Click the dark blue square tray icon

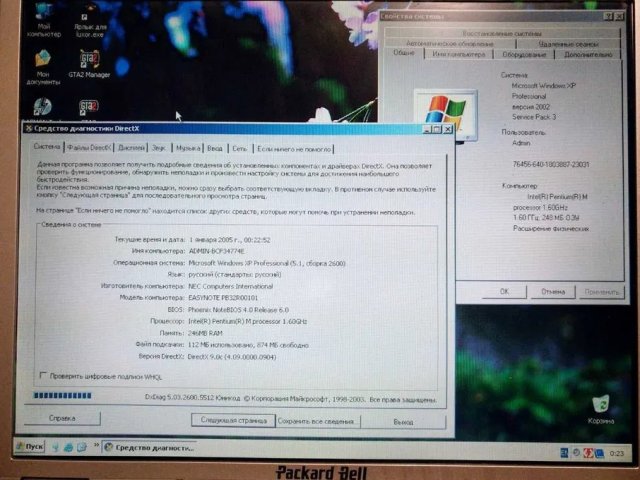click(564, 453)
